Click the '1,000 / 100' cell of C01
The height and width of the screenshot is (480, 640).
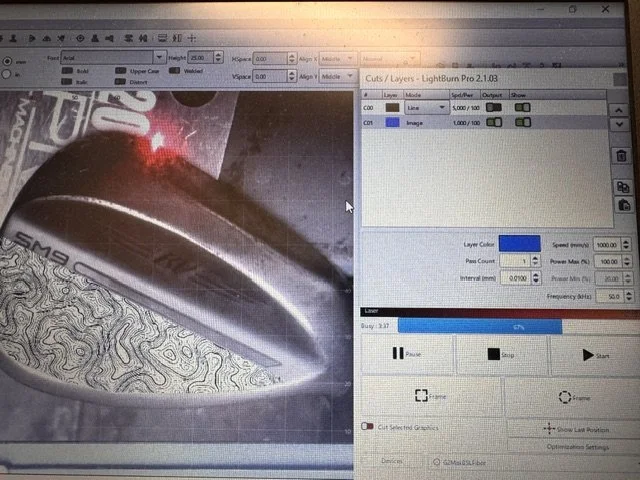click(465, 122)
